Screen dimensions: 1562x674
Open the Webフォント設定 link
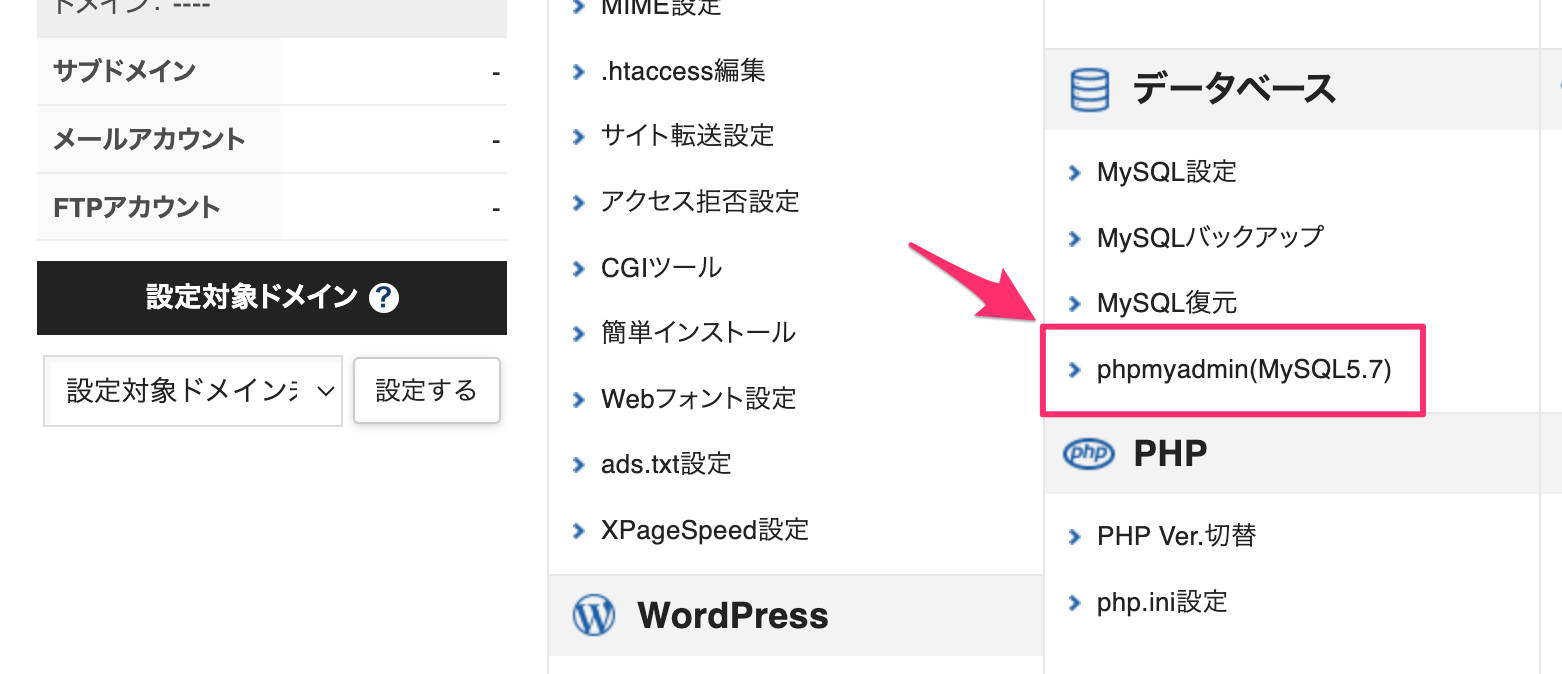[x=699, y=398]
